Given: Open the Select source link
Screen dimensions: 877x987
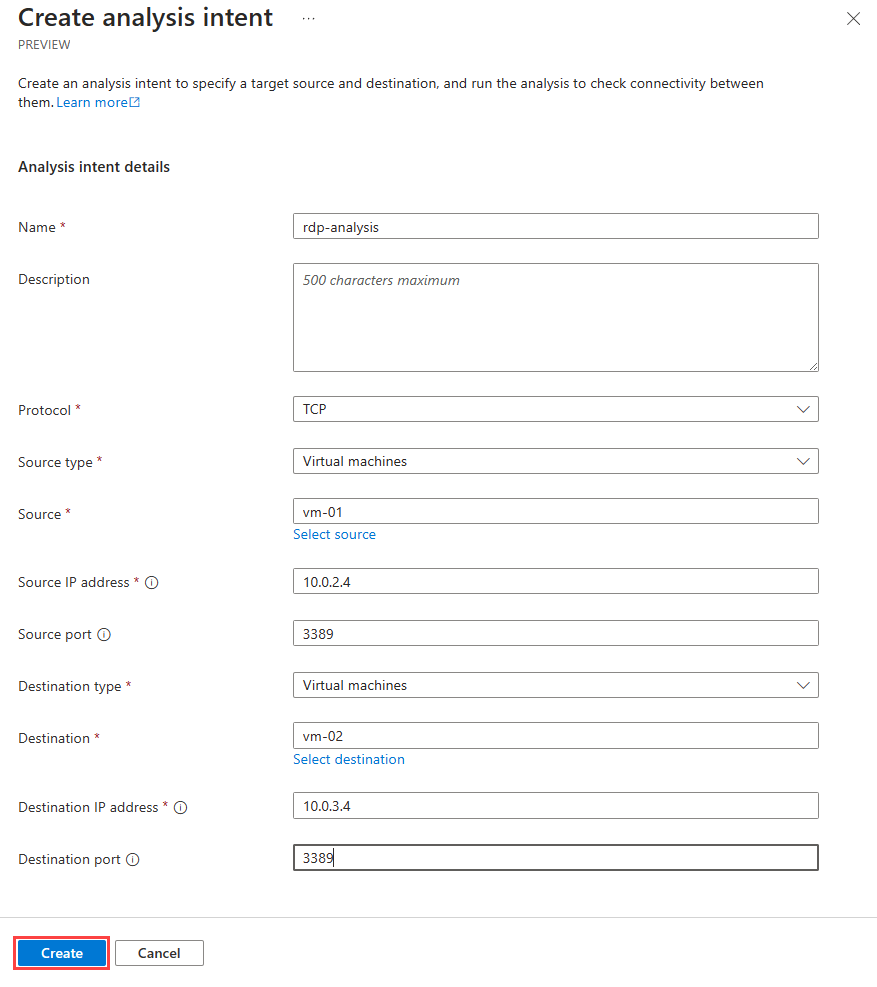Looking at the screenshot, I should [334, 535].
